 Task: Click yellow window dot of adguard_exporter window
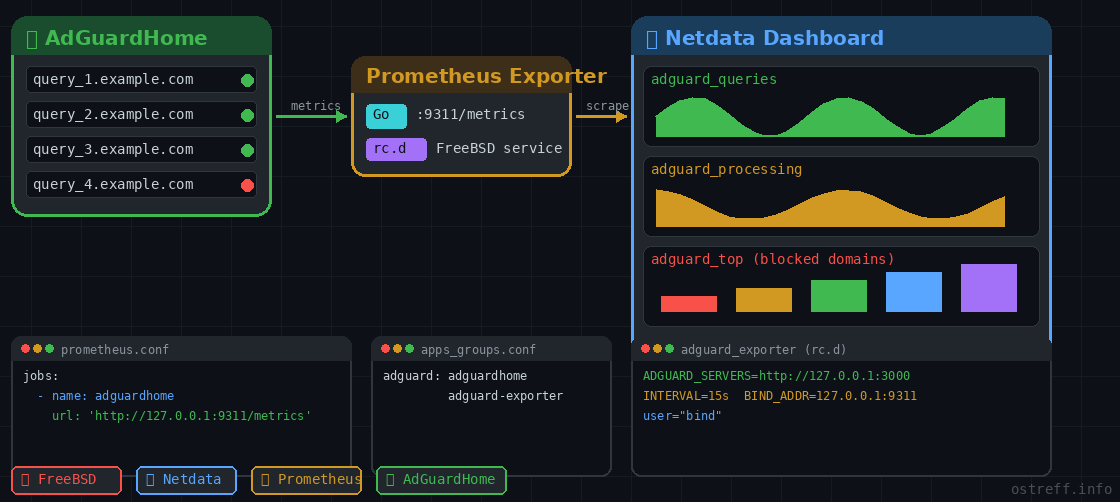tap(658, 348)
